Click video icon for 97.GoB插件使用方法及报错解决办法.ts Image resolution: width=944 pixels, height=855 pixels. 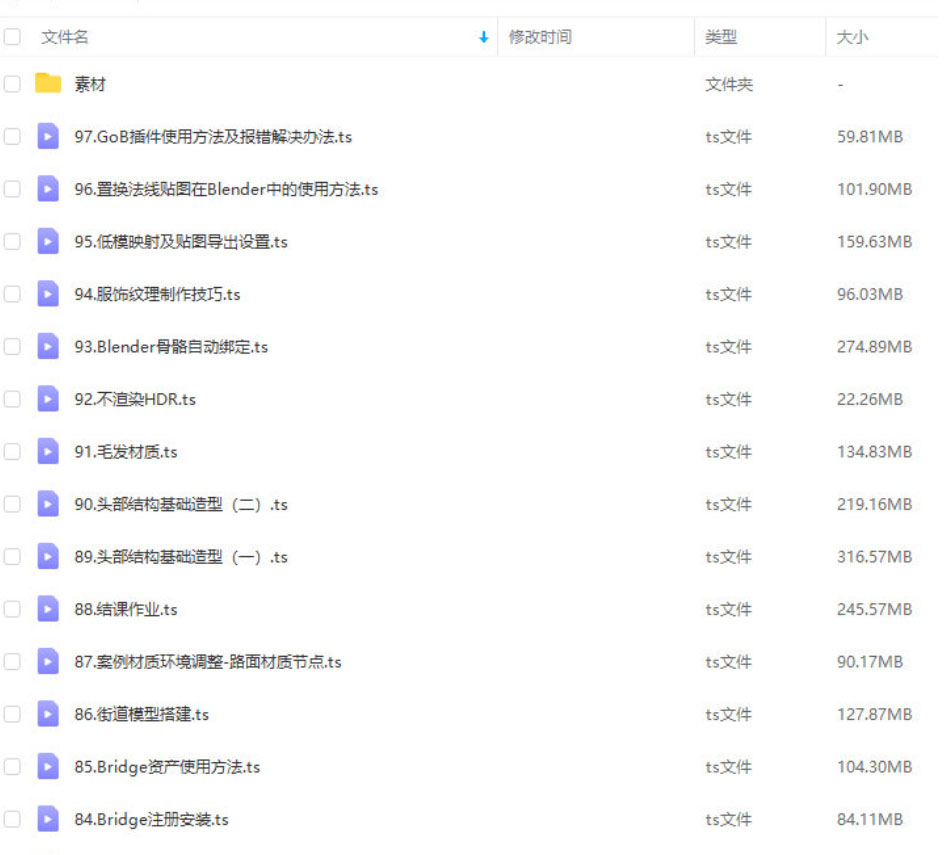[48, 136]
